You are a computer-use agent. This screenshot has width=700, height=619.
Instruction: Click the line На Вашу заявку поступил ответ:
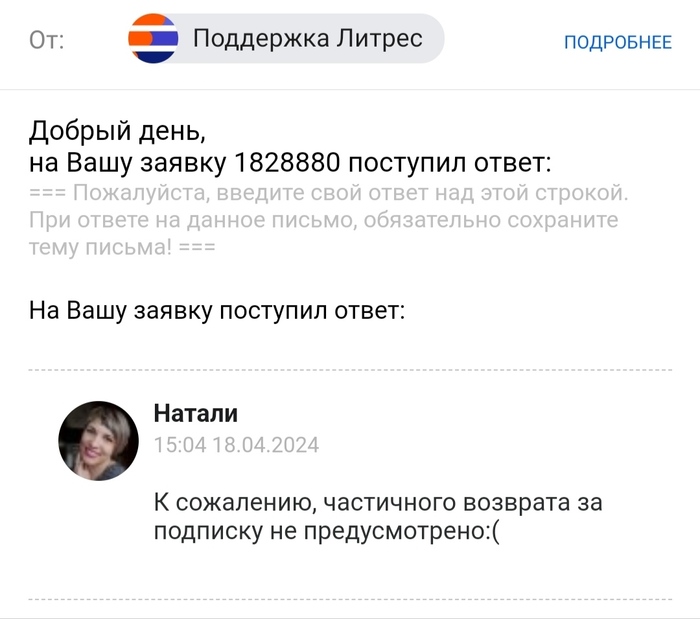[216, 310]
